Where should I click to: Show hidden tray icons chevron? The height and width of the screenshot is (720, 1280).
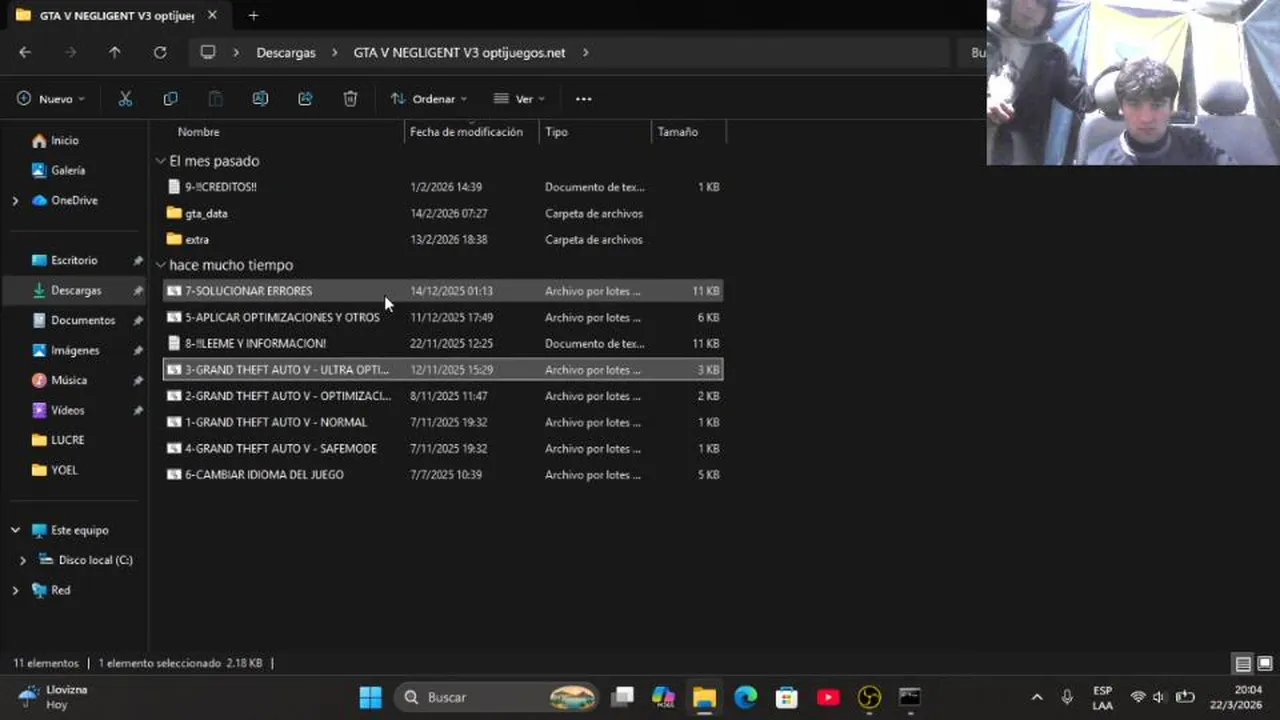[1037, 697]
